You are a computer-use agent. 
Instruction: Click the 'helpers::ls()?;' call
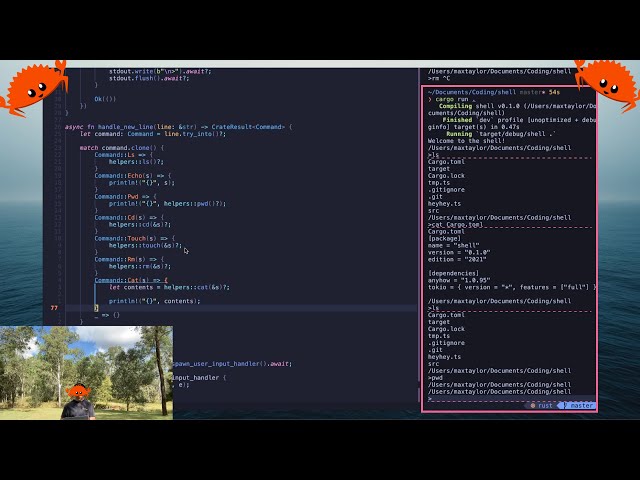click(x=136, y=162)
